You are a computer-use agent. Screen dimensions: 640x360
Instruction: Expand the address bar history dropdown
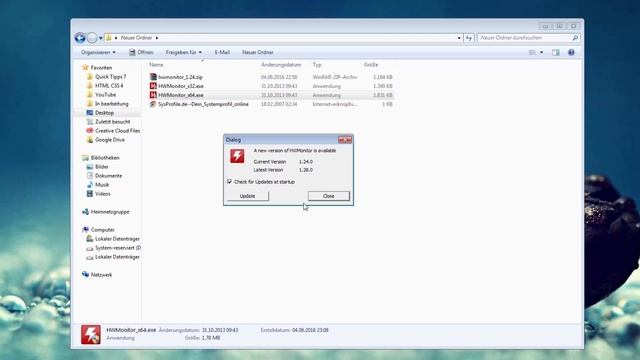(x=459, y=38)
